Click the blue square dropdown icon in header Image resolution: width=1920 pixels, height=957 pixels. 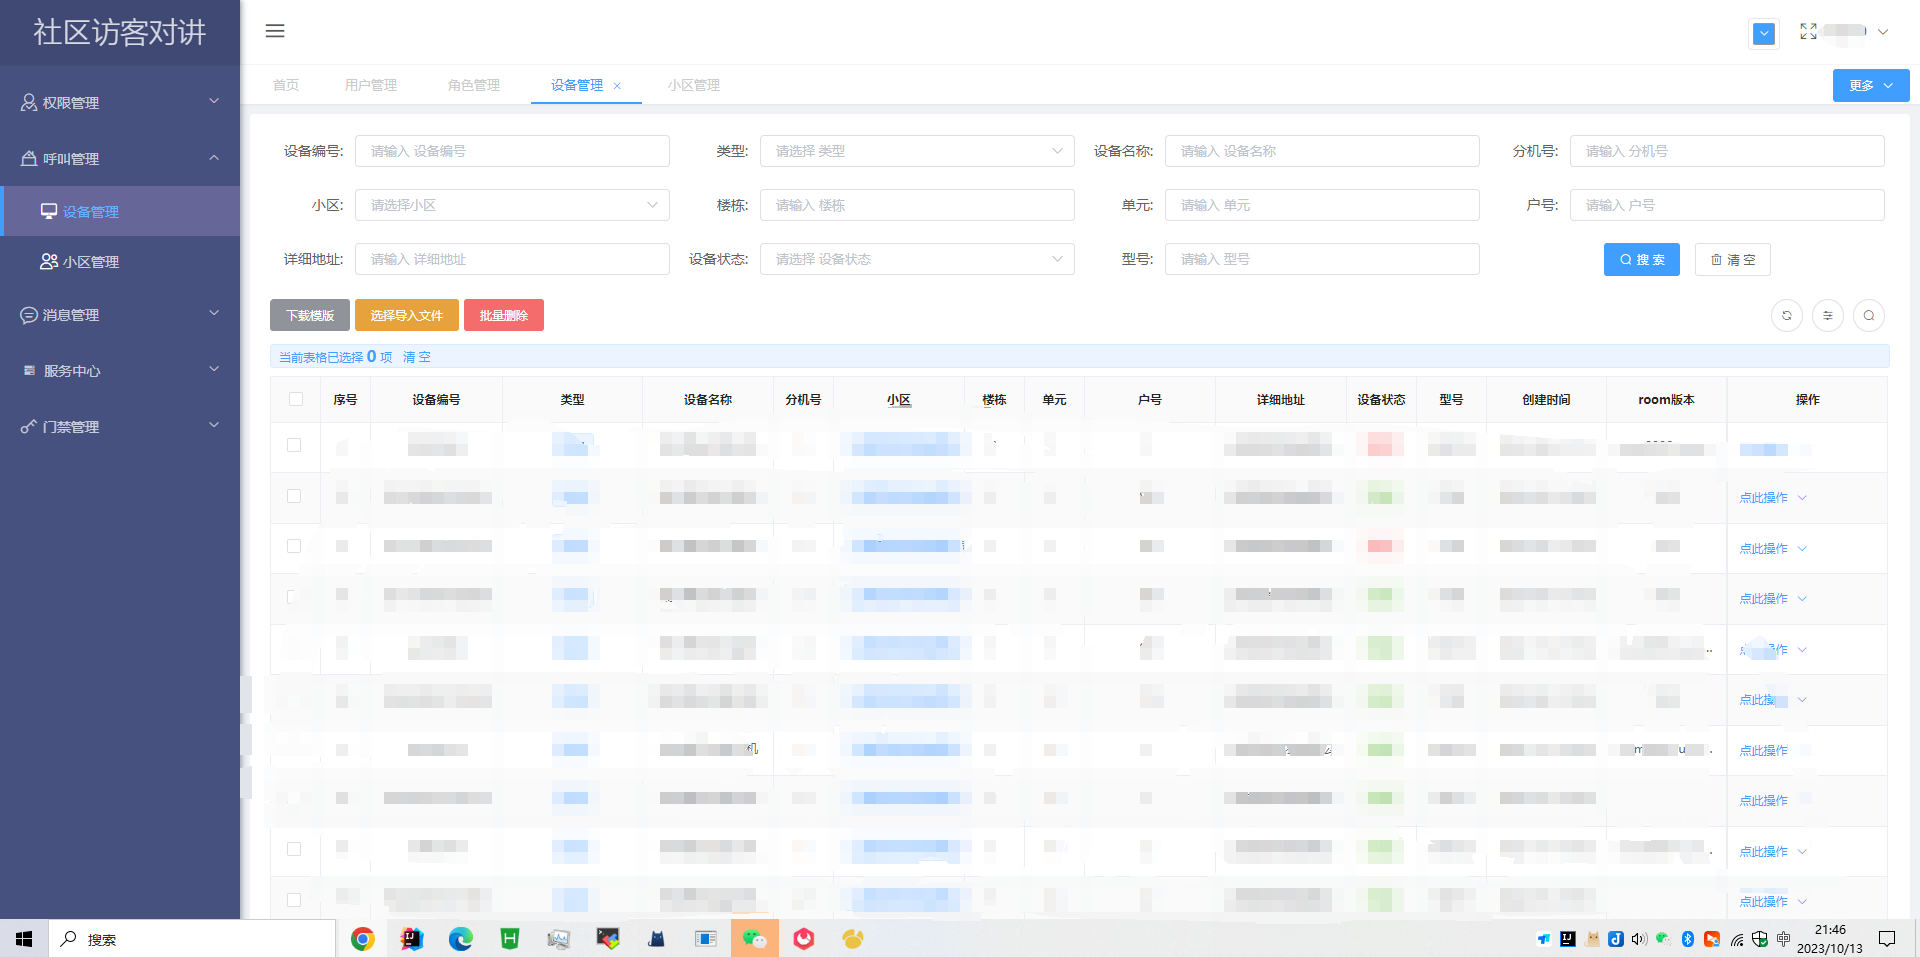pos(1764,33)
